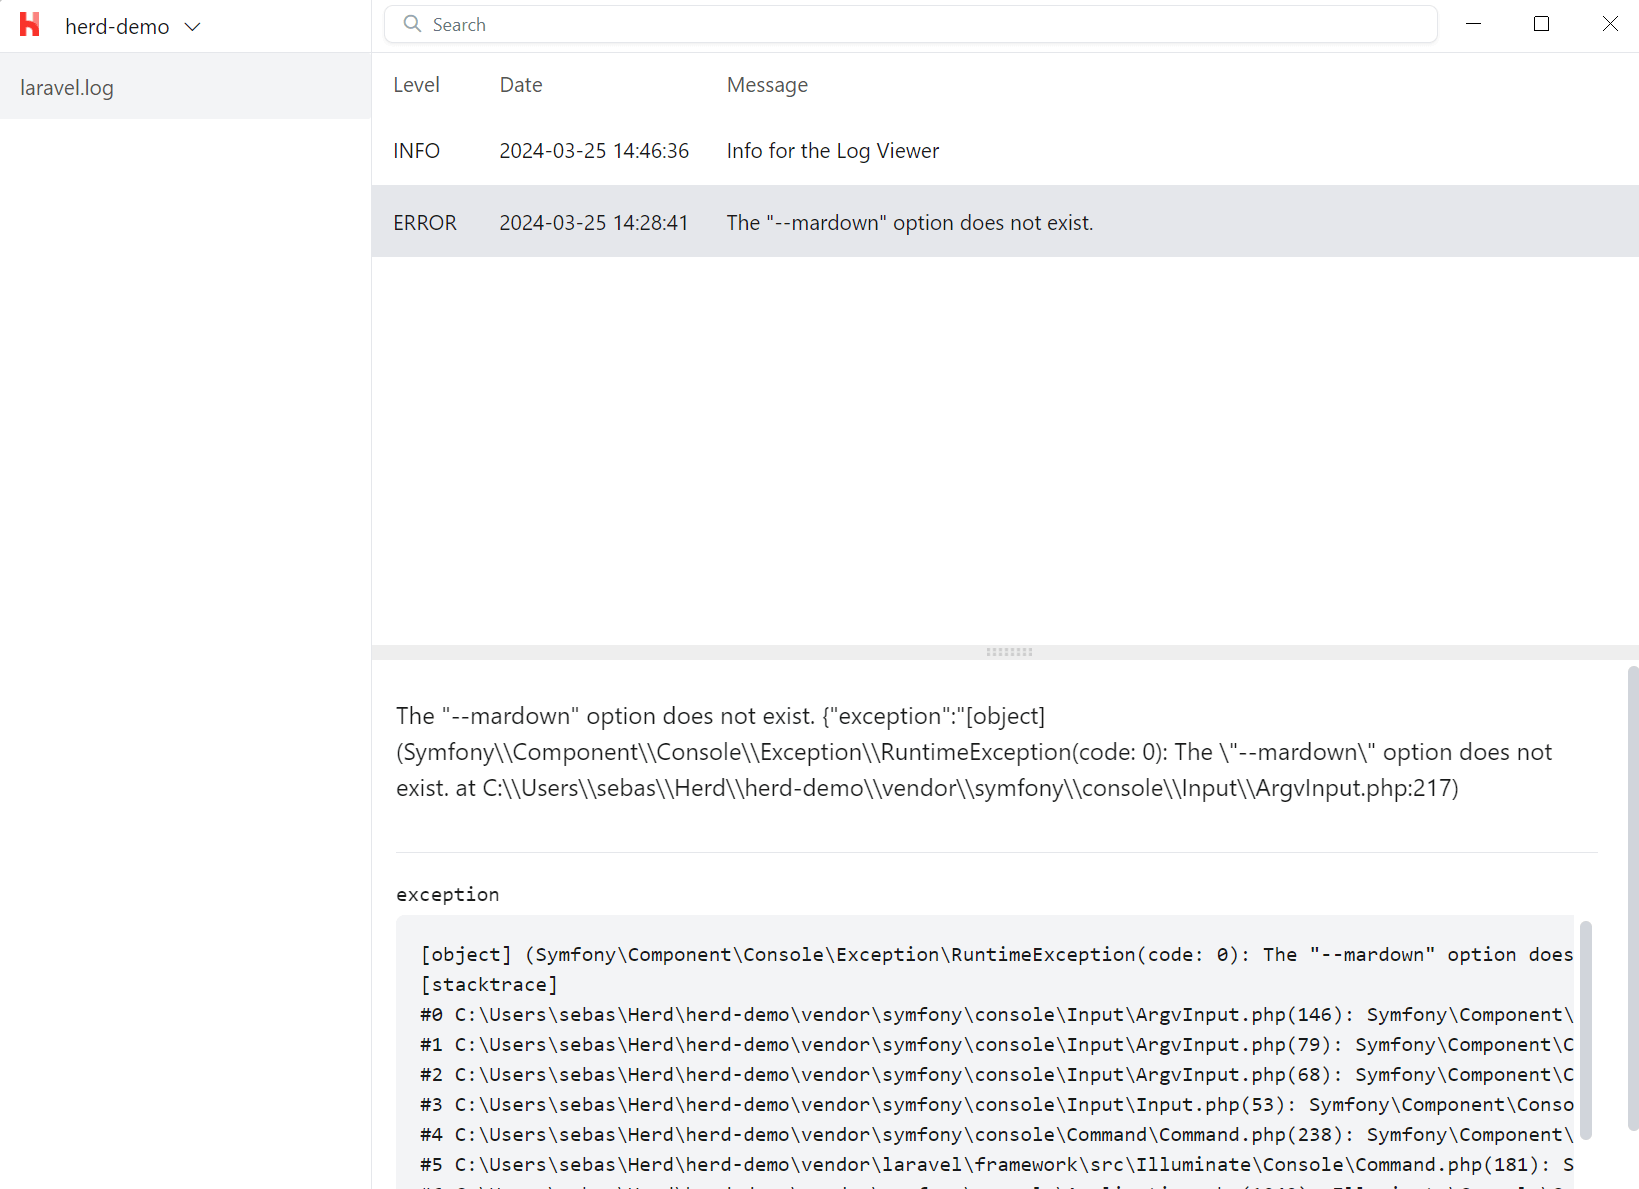Open the laravel.log file in the sidebar
1639x1189 pixels.
pyautogui.click(x=66, y=88)
